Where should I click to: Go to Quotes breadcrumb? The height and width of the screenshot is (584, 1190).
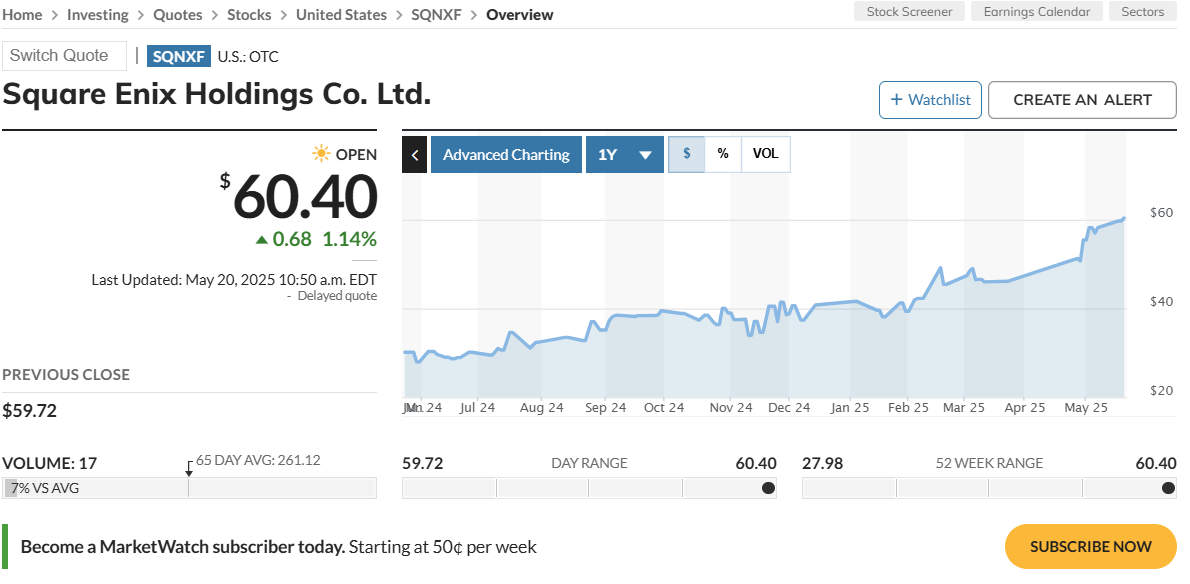[x=178, y=14]
